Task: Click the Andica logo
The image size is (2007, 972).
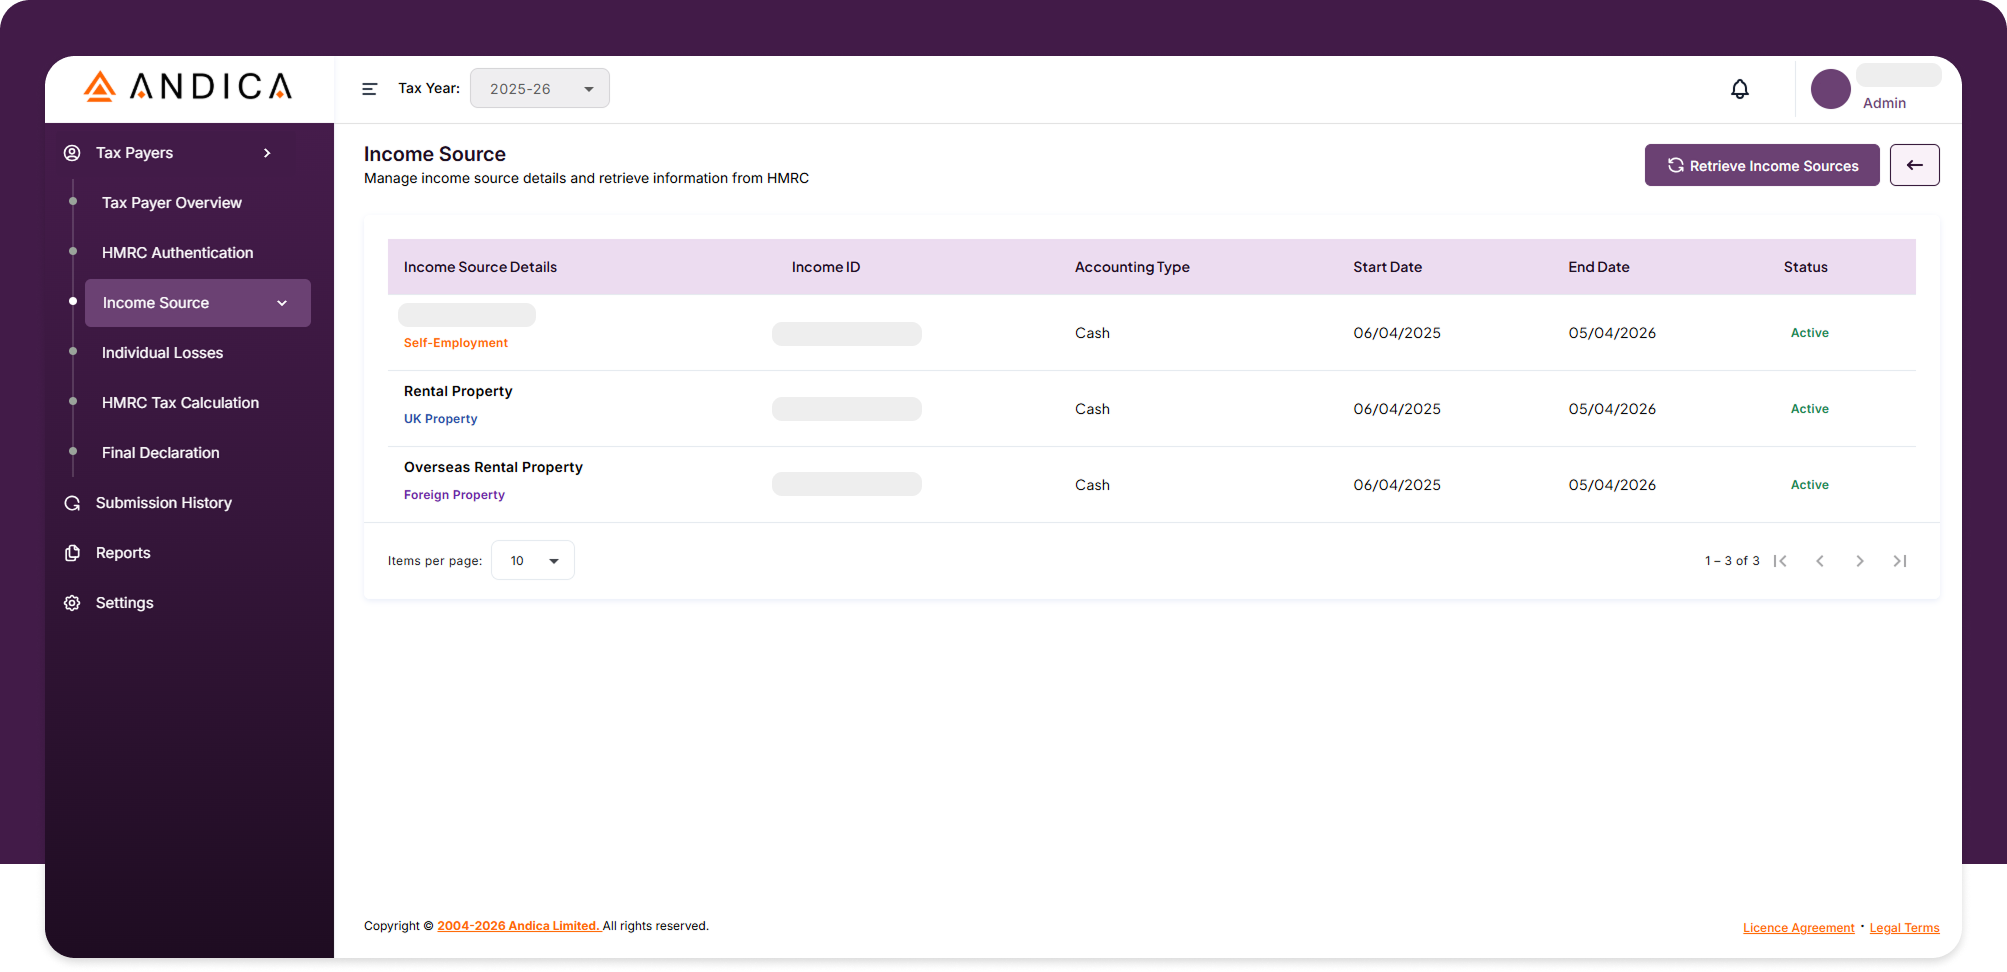Action: pos(188,87)
